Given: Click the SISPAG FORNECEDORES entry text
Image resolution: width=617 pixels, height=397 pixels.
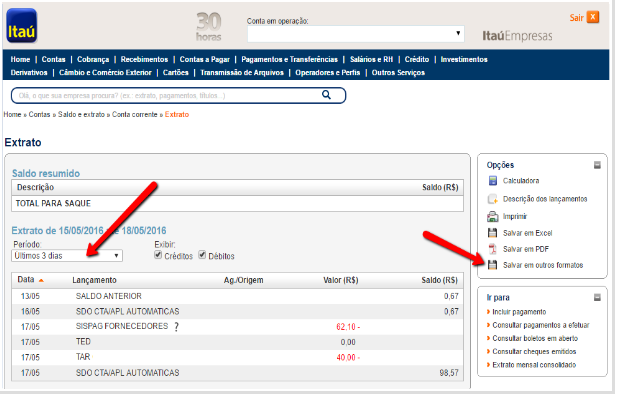Looking at the screenshot, I should pos(122,326).
